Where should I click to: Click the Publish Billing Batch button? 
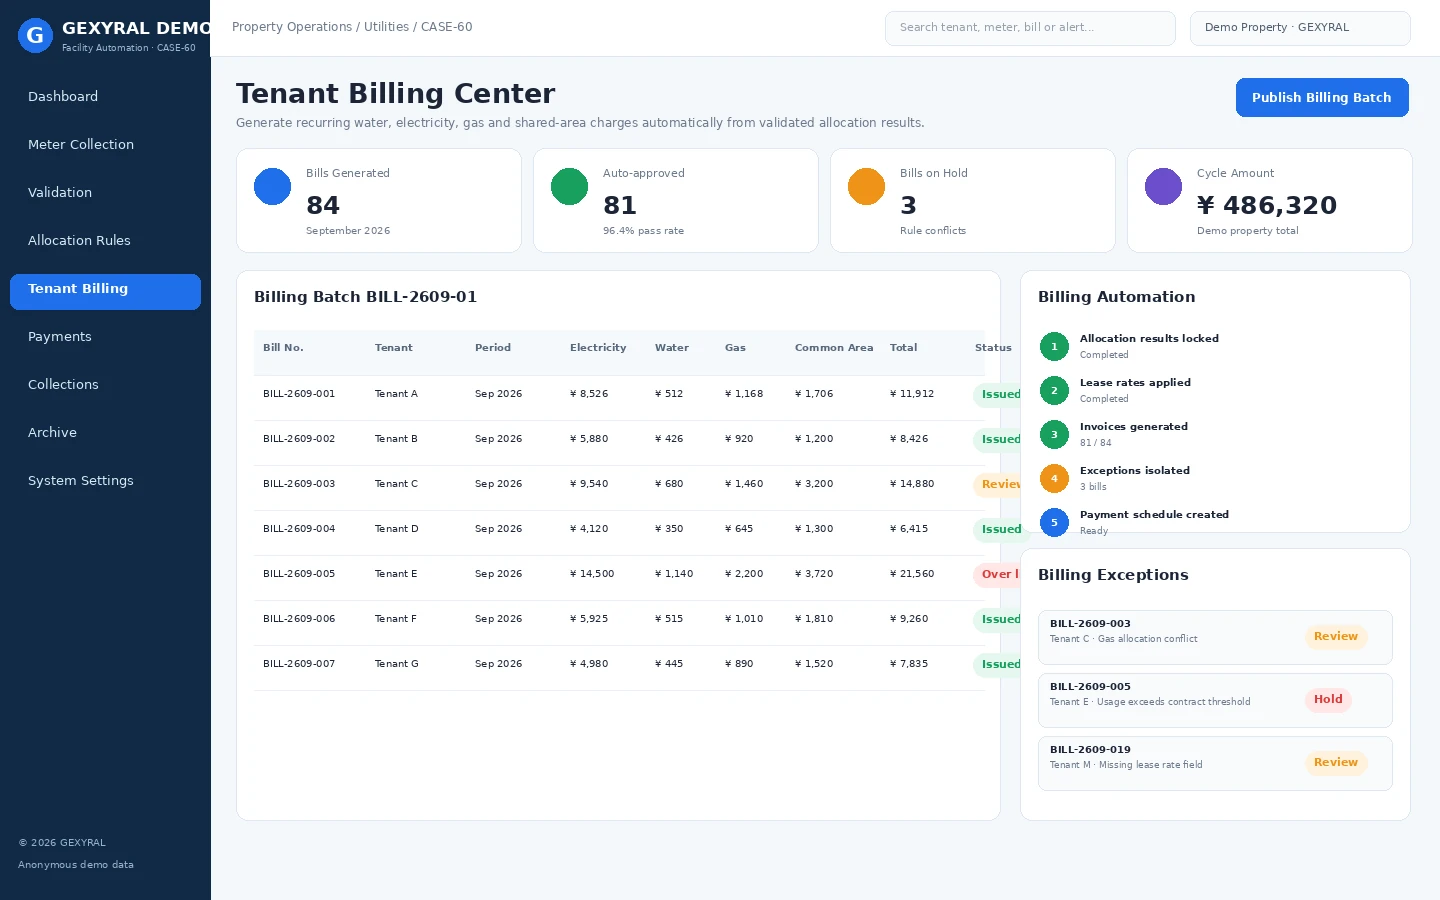point(1322,98)
